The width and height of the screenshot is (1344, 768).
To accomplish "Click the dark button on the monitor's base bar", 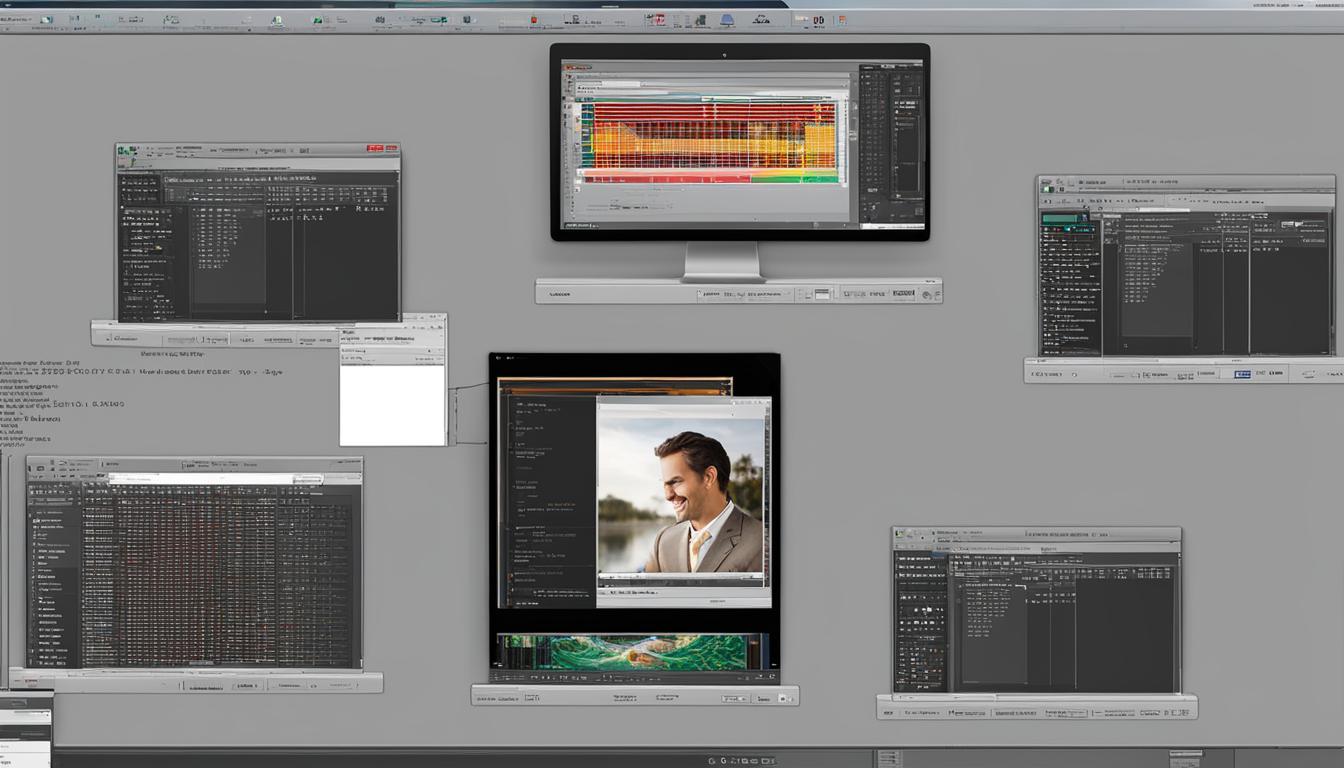I will [903, 294].
